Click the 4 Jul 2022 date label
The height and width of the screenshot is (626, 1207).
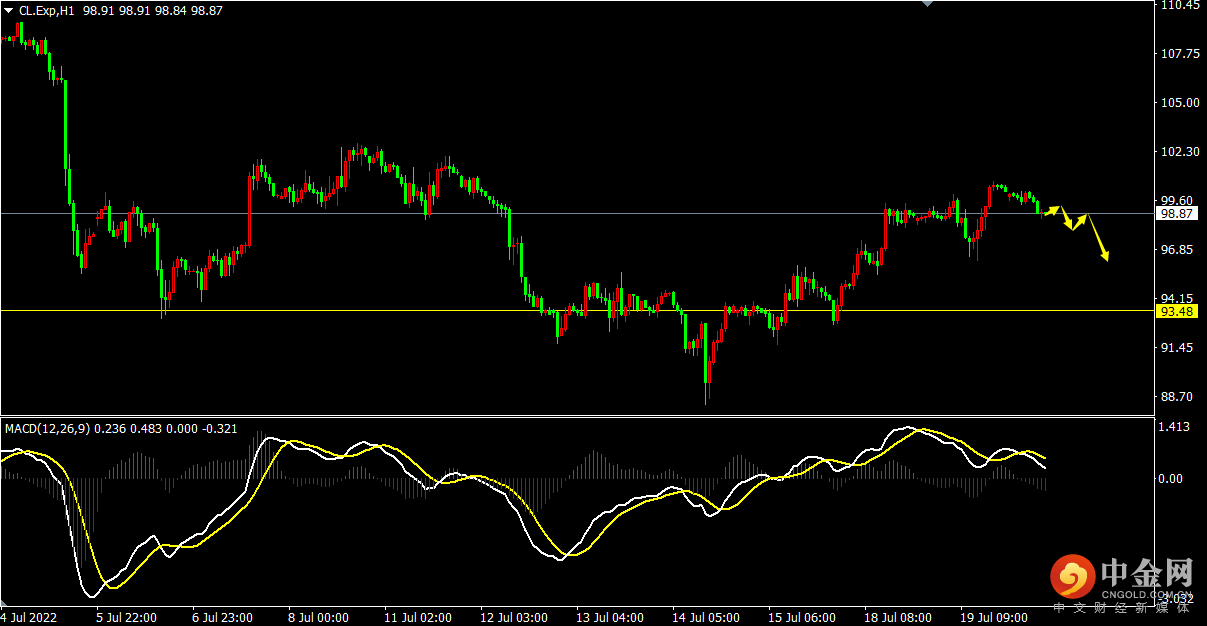coord(30,618)
